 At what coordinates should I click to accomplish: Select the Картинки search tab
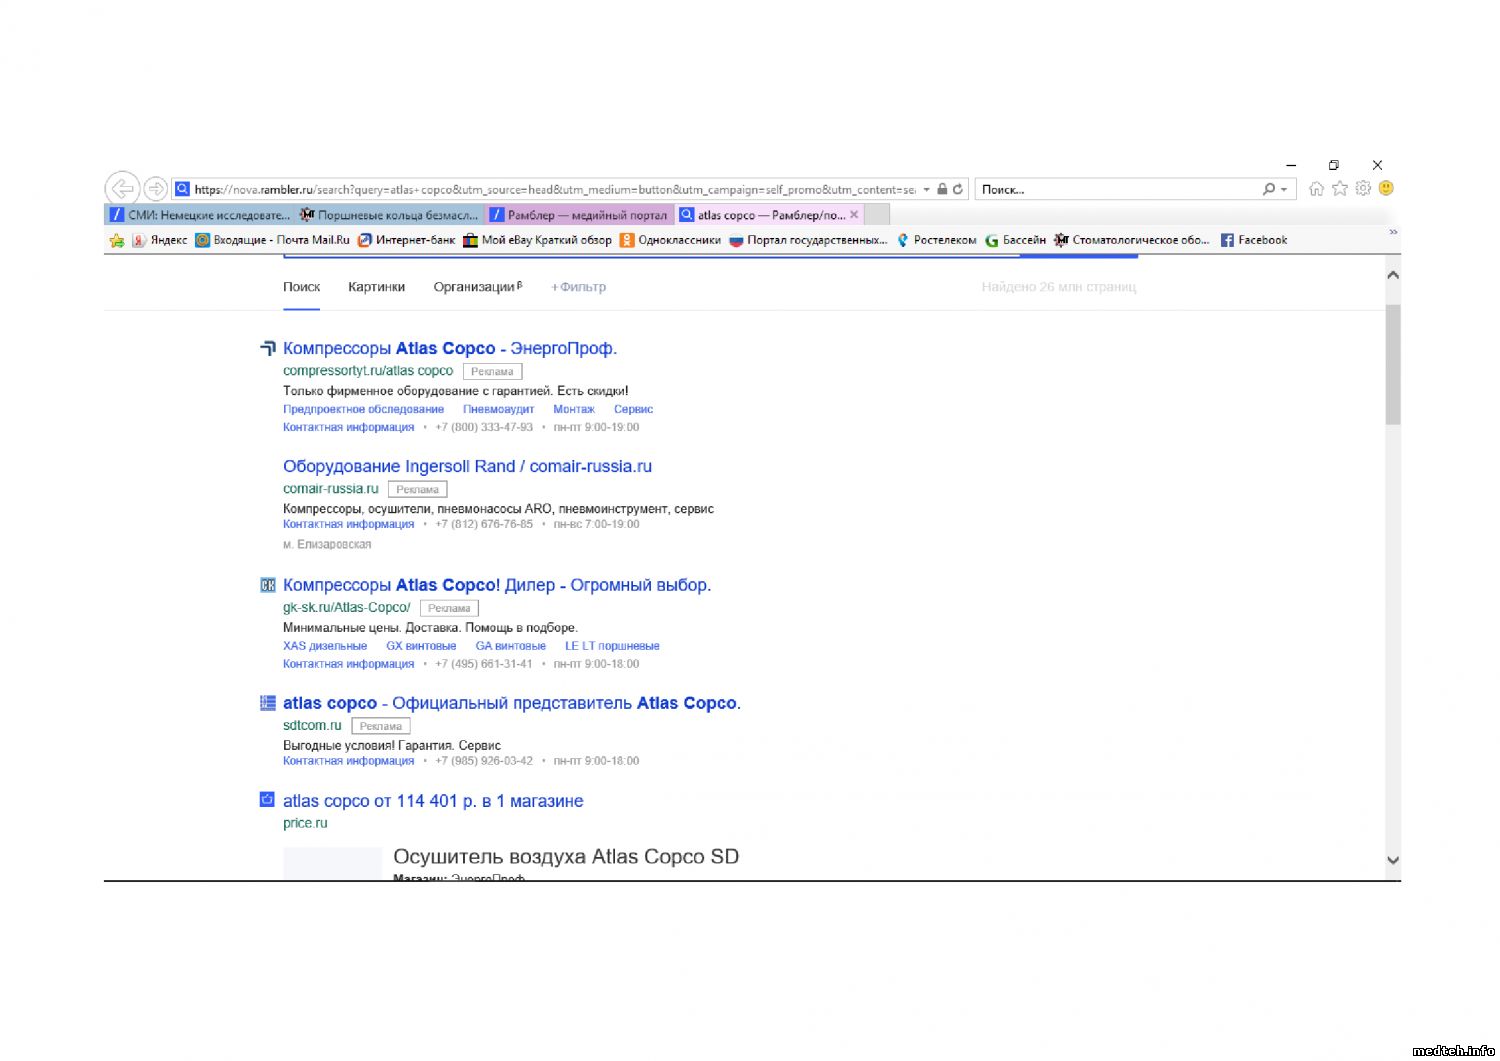tap(376, 287)
